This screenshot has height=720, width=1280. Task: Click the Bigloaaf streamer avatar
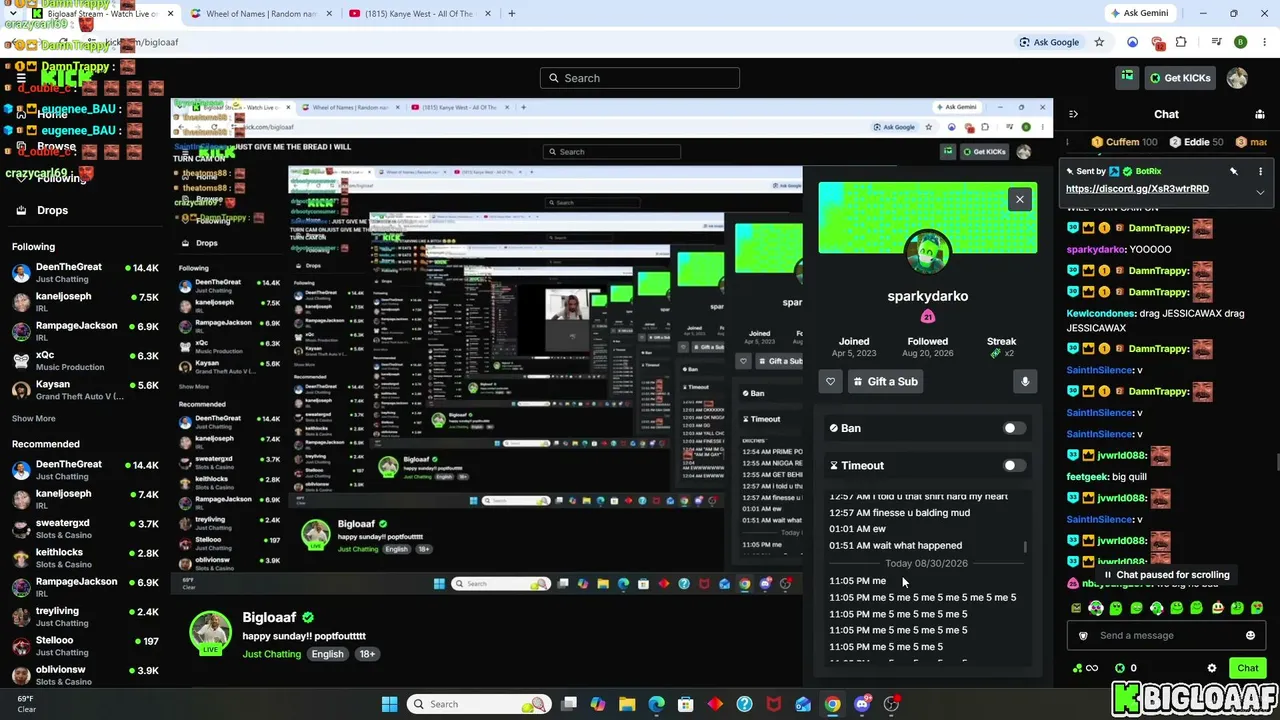(210, 632)
